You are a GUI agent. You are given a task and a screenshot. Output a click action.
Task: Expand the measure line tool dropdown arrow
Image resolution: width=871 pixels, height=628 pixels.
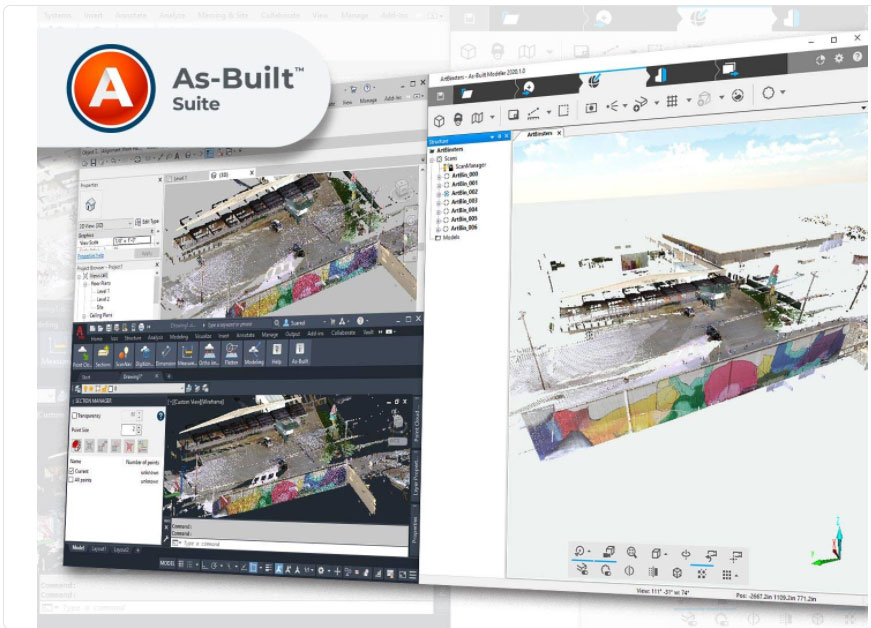coord(548,112)
